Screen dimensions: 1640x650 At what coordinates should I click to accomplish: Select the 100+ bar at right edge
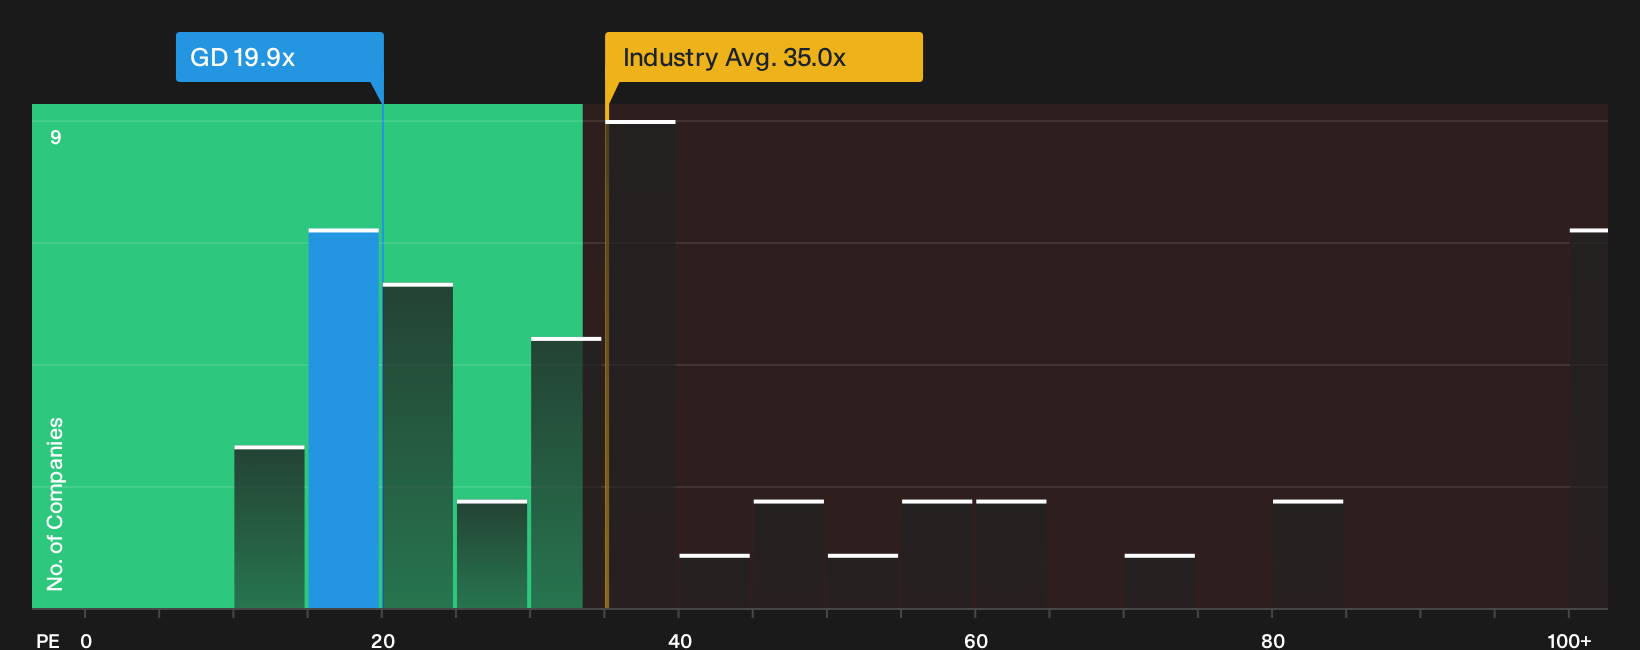pos(1589,419)
